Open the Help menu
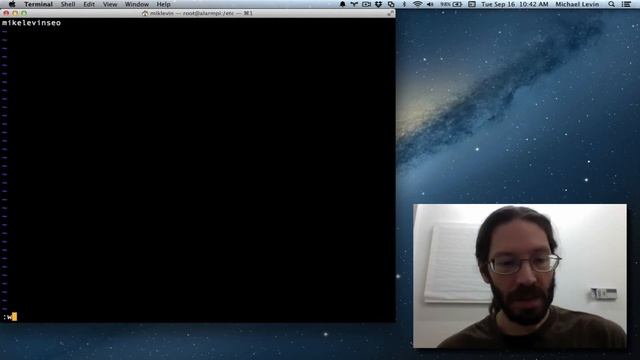The height and width of the screenshot is (360, 640). pyautogui.click(x=164, y=4)
